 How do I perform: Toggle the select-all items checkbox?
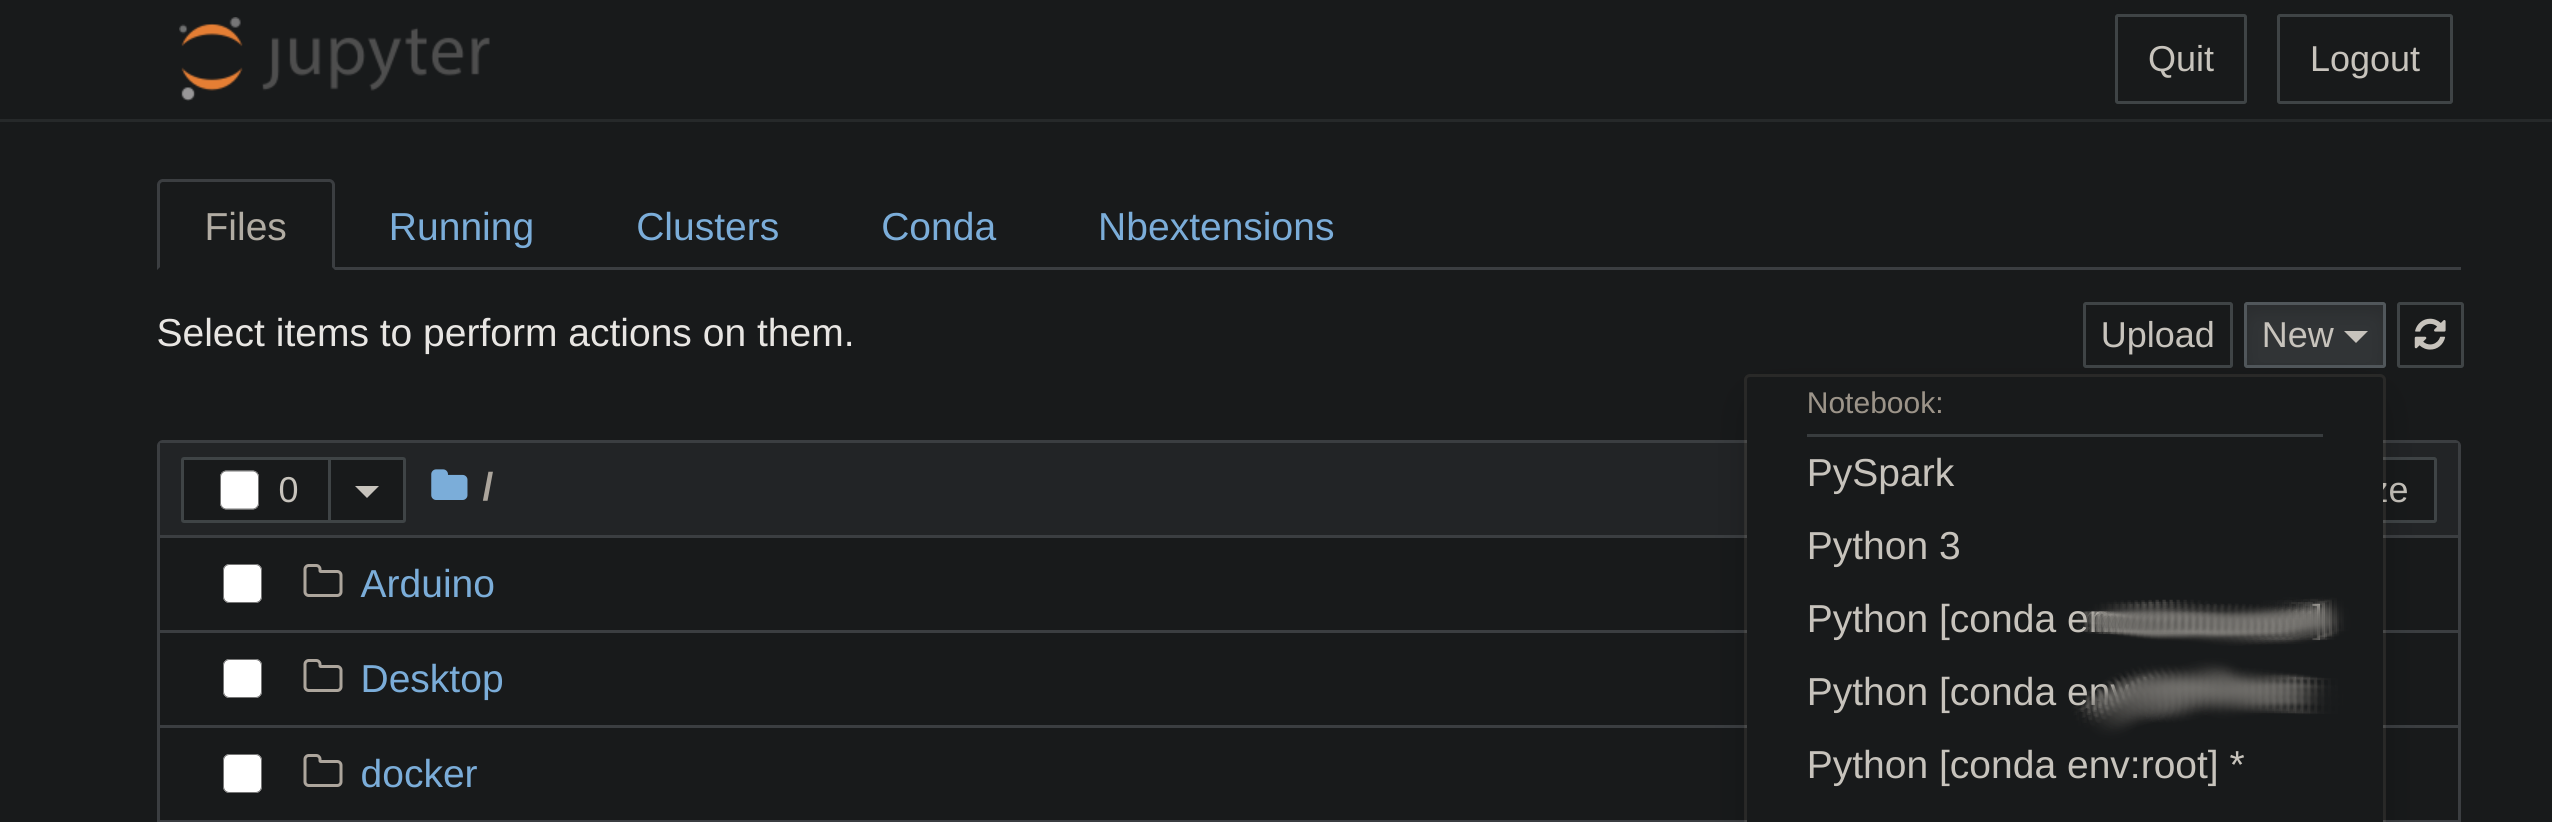[x=239, y=489]
